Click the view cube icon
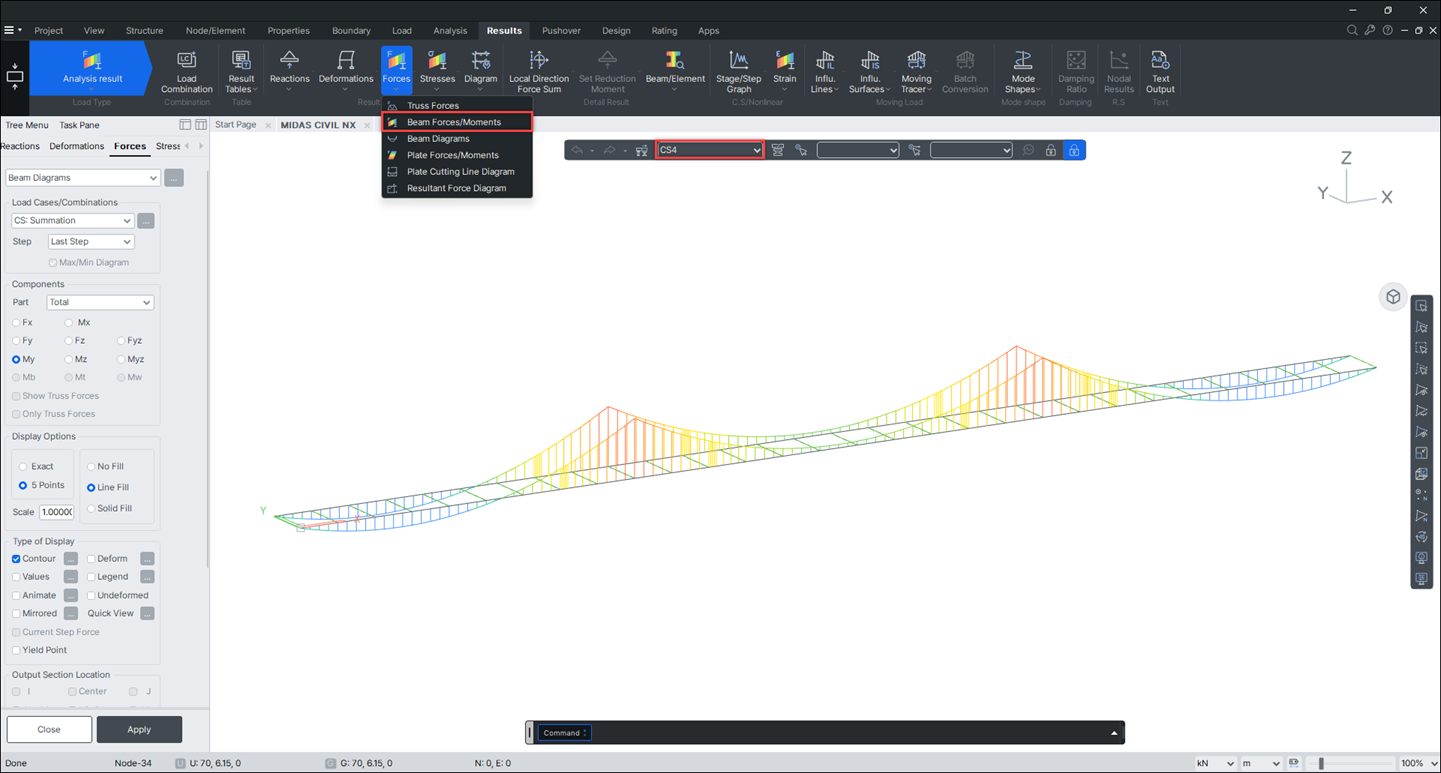This screenshot has height=773, width=1441. (x=1393, y=297)
